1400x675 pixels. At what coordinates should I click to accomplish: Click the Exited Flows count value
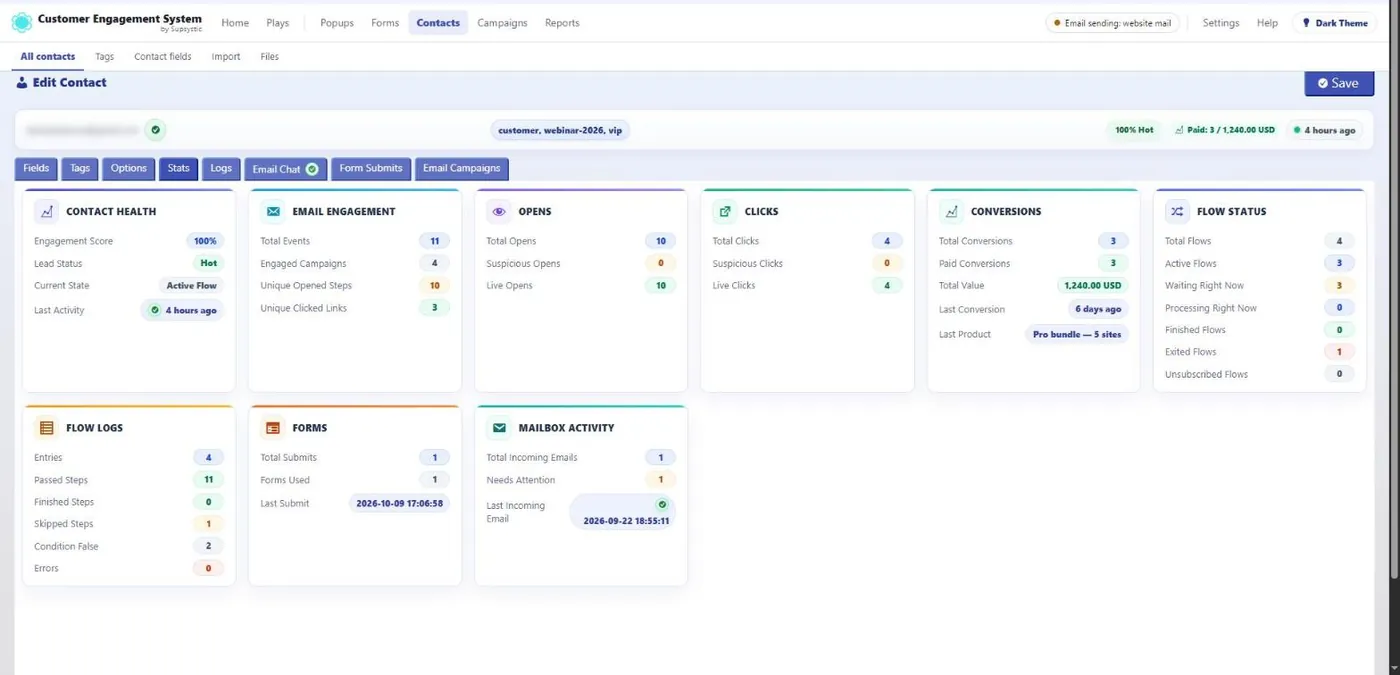1339,352
